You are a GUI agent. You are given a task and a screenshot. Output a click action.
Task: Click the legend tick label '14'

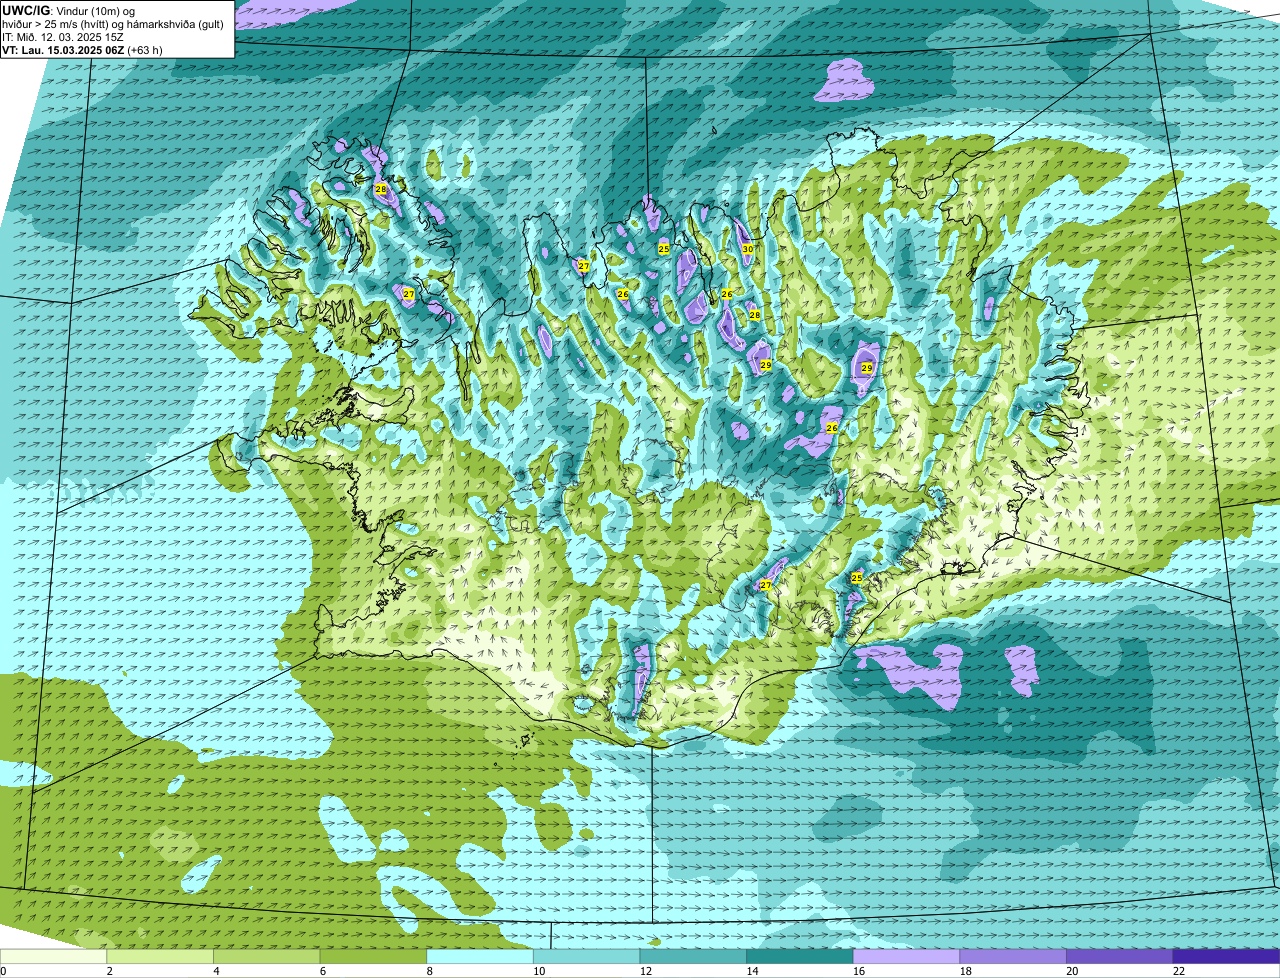(x=752, y=971)
